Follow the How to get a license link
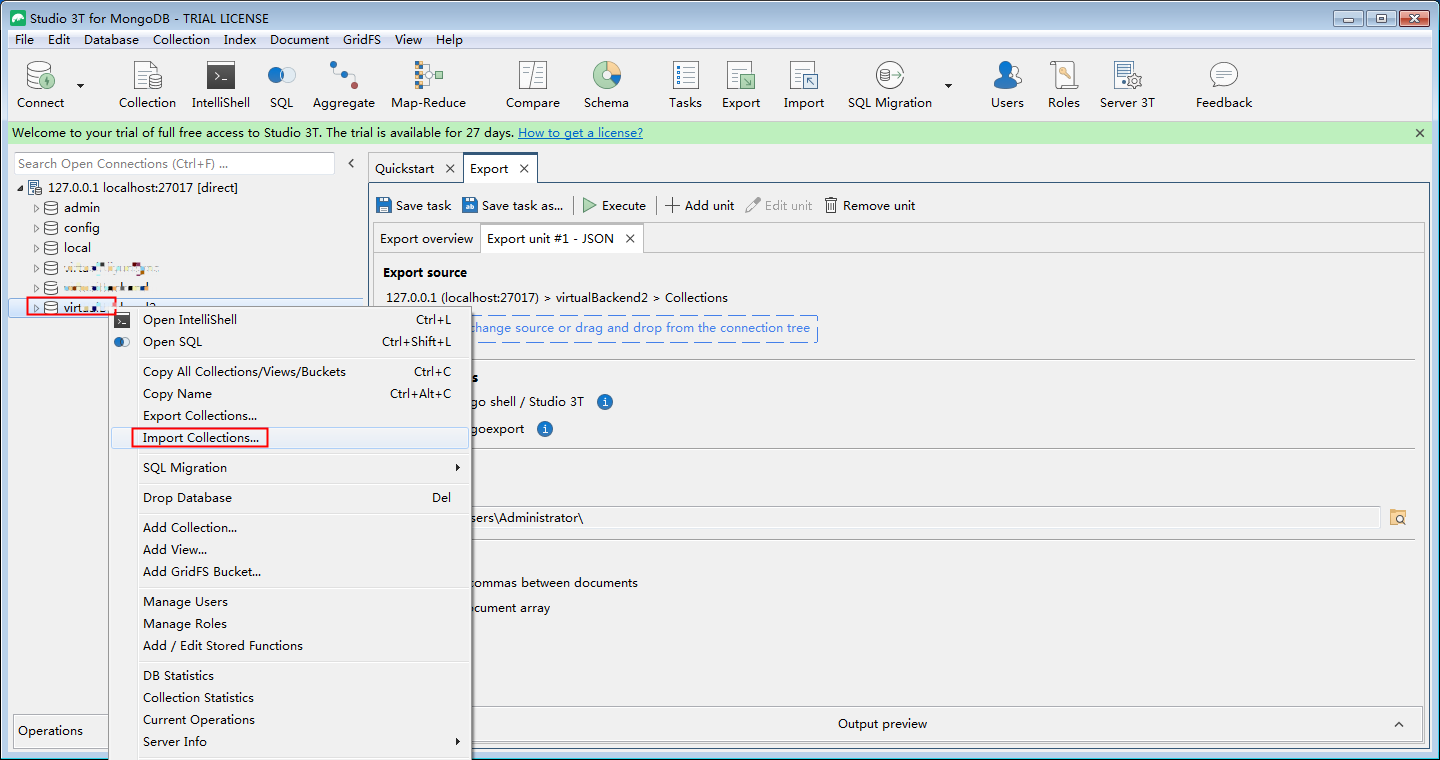1440x760 pixels. (580, 133)
